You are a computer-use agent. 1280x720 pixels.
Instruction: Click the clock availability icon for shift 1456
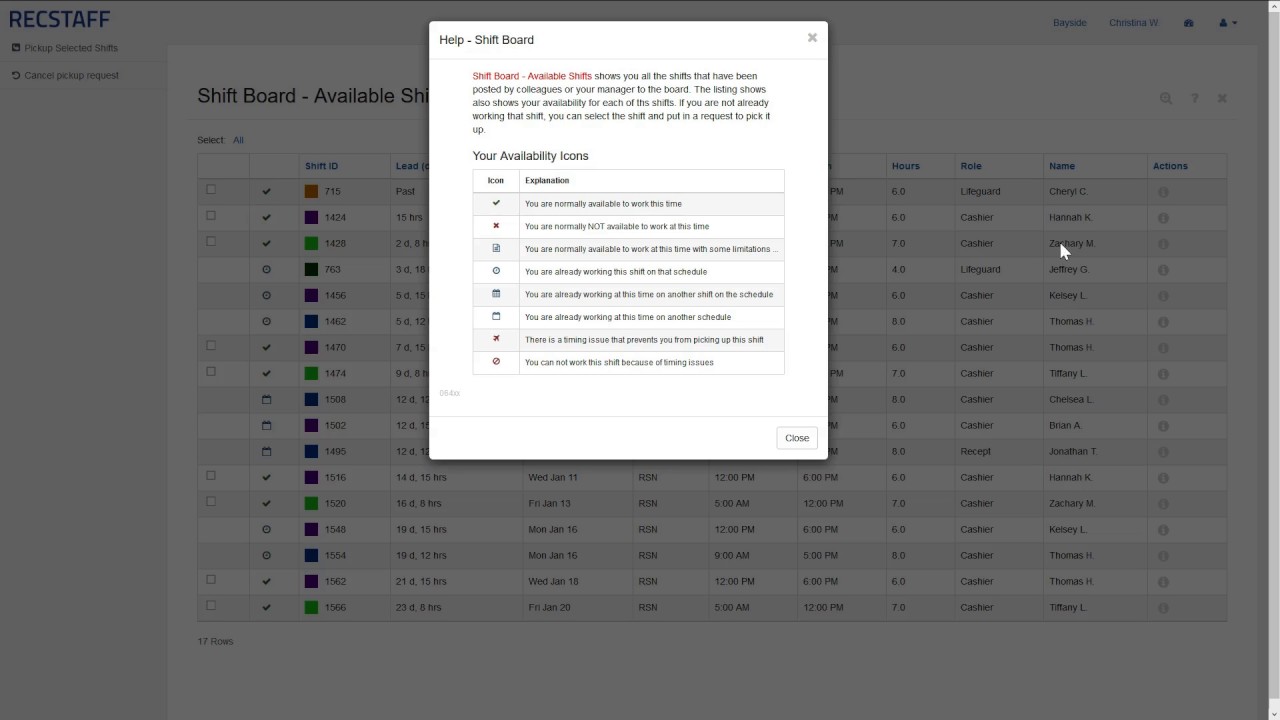tap(267, 296)
